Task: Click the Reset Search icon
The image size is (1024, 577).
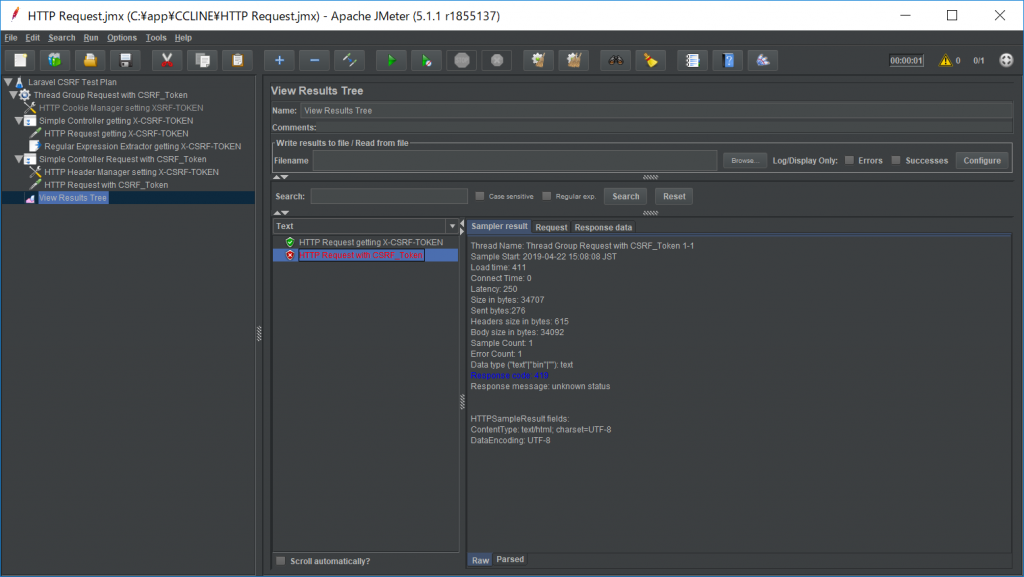Action: (x=651, y=61)
